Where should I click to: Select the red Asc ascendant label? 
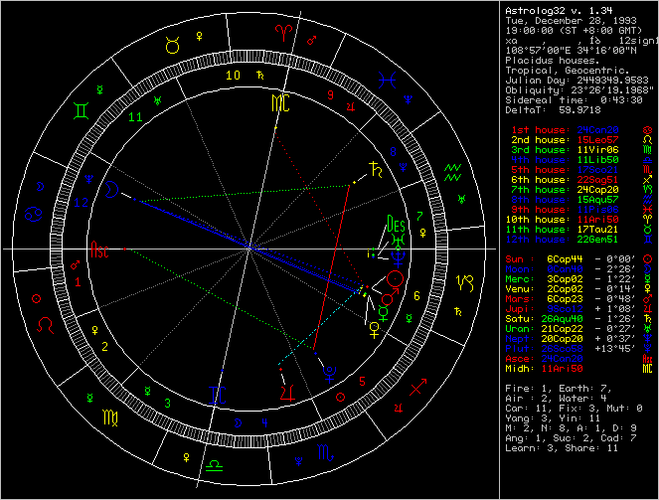[100, 250]
